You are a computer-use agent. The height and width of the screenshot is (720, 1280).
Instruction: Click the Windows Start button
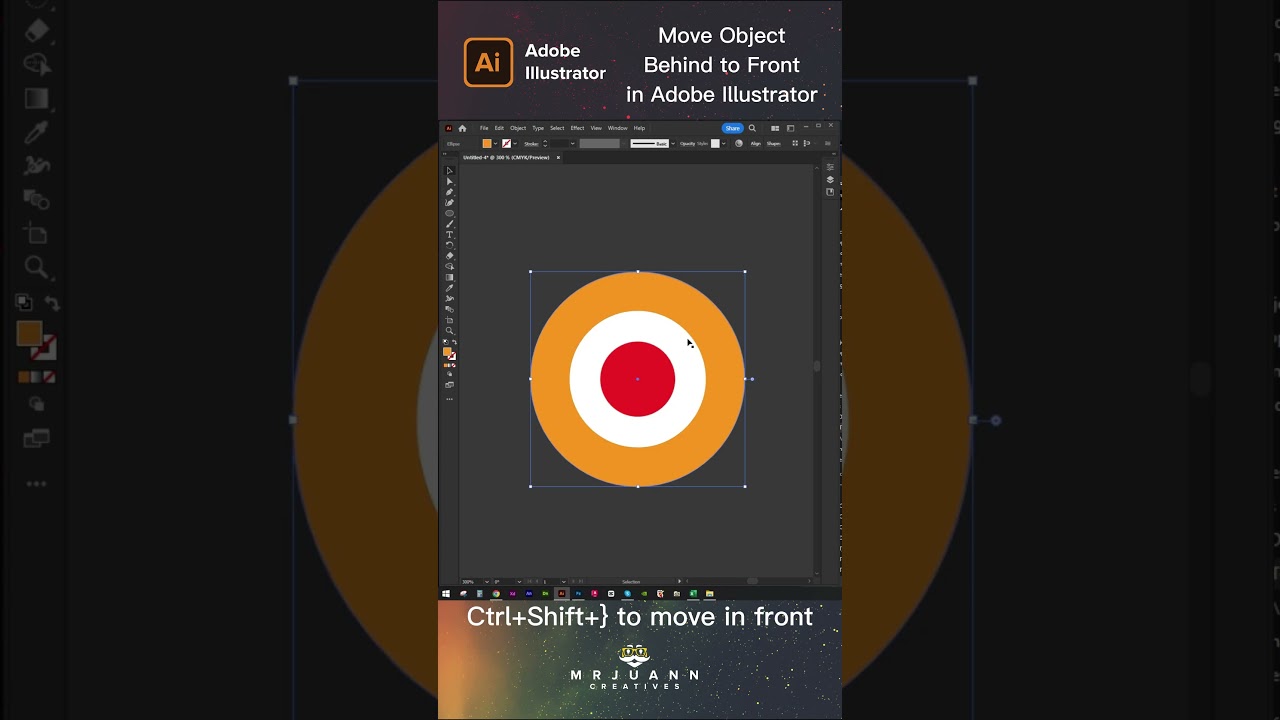click(x=446, y=594)
